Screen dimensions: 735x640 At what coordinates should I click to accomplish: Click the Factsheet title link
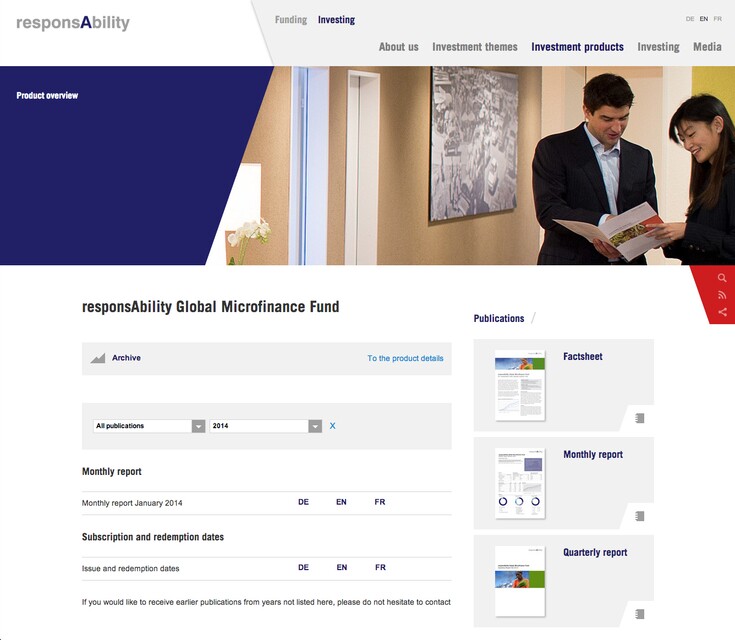[x=583, y=356]
